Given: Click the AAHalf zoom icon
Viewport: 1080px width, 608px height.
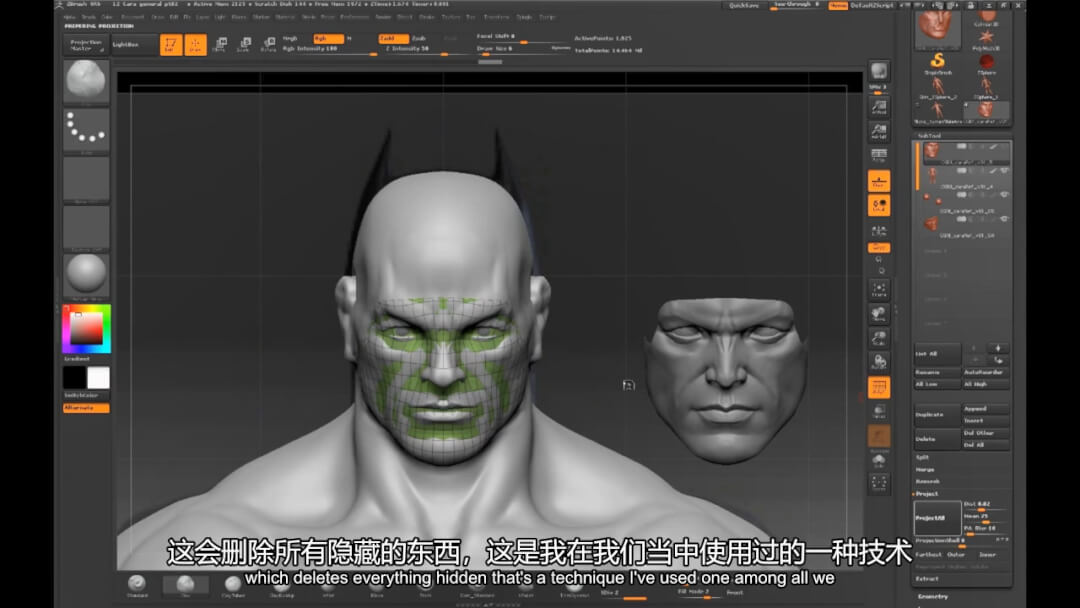Looking at the screenshot, I should pyautogui.click(x=878, y=131).
